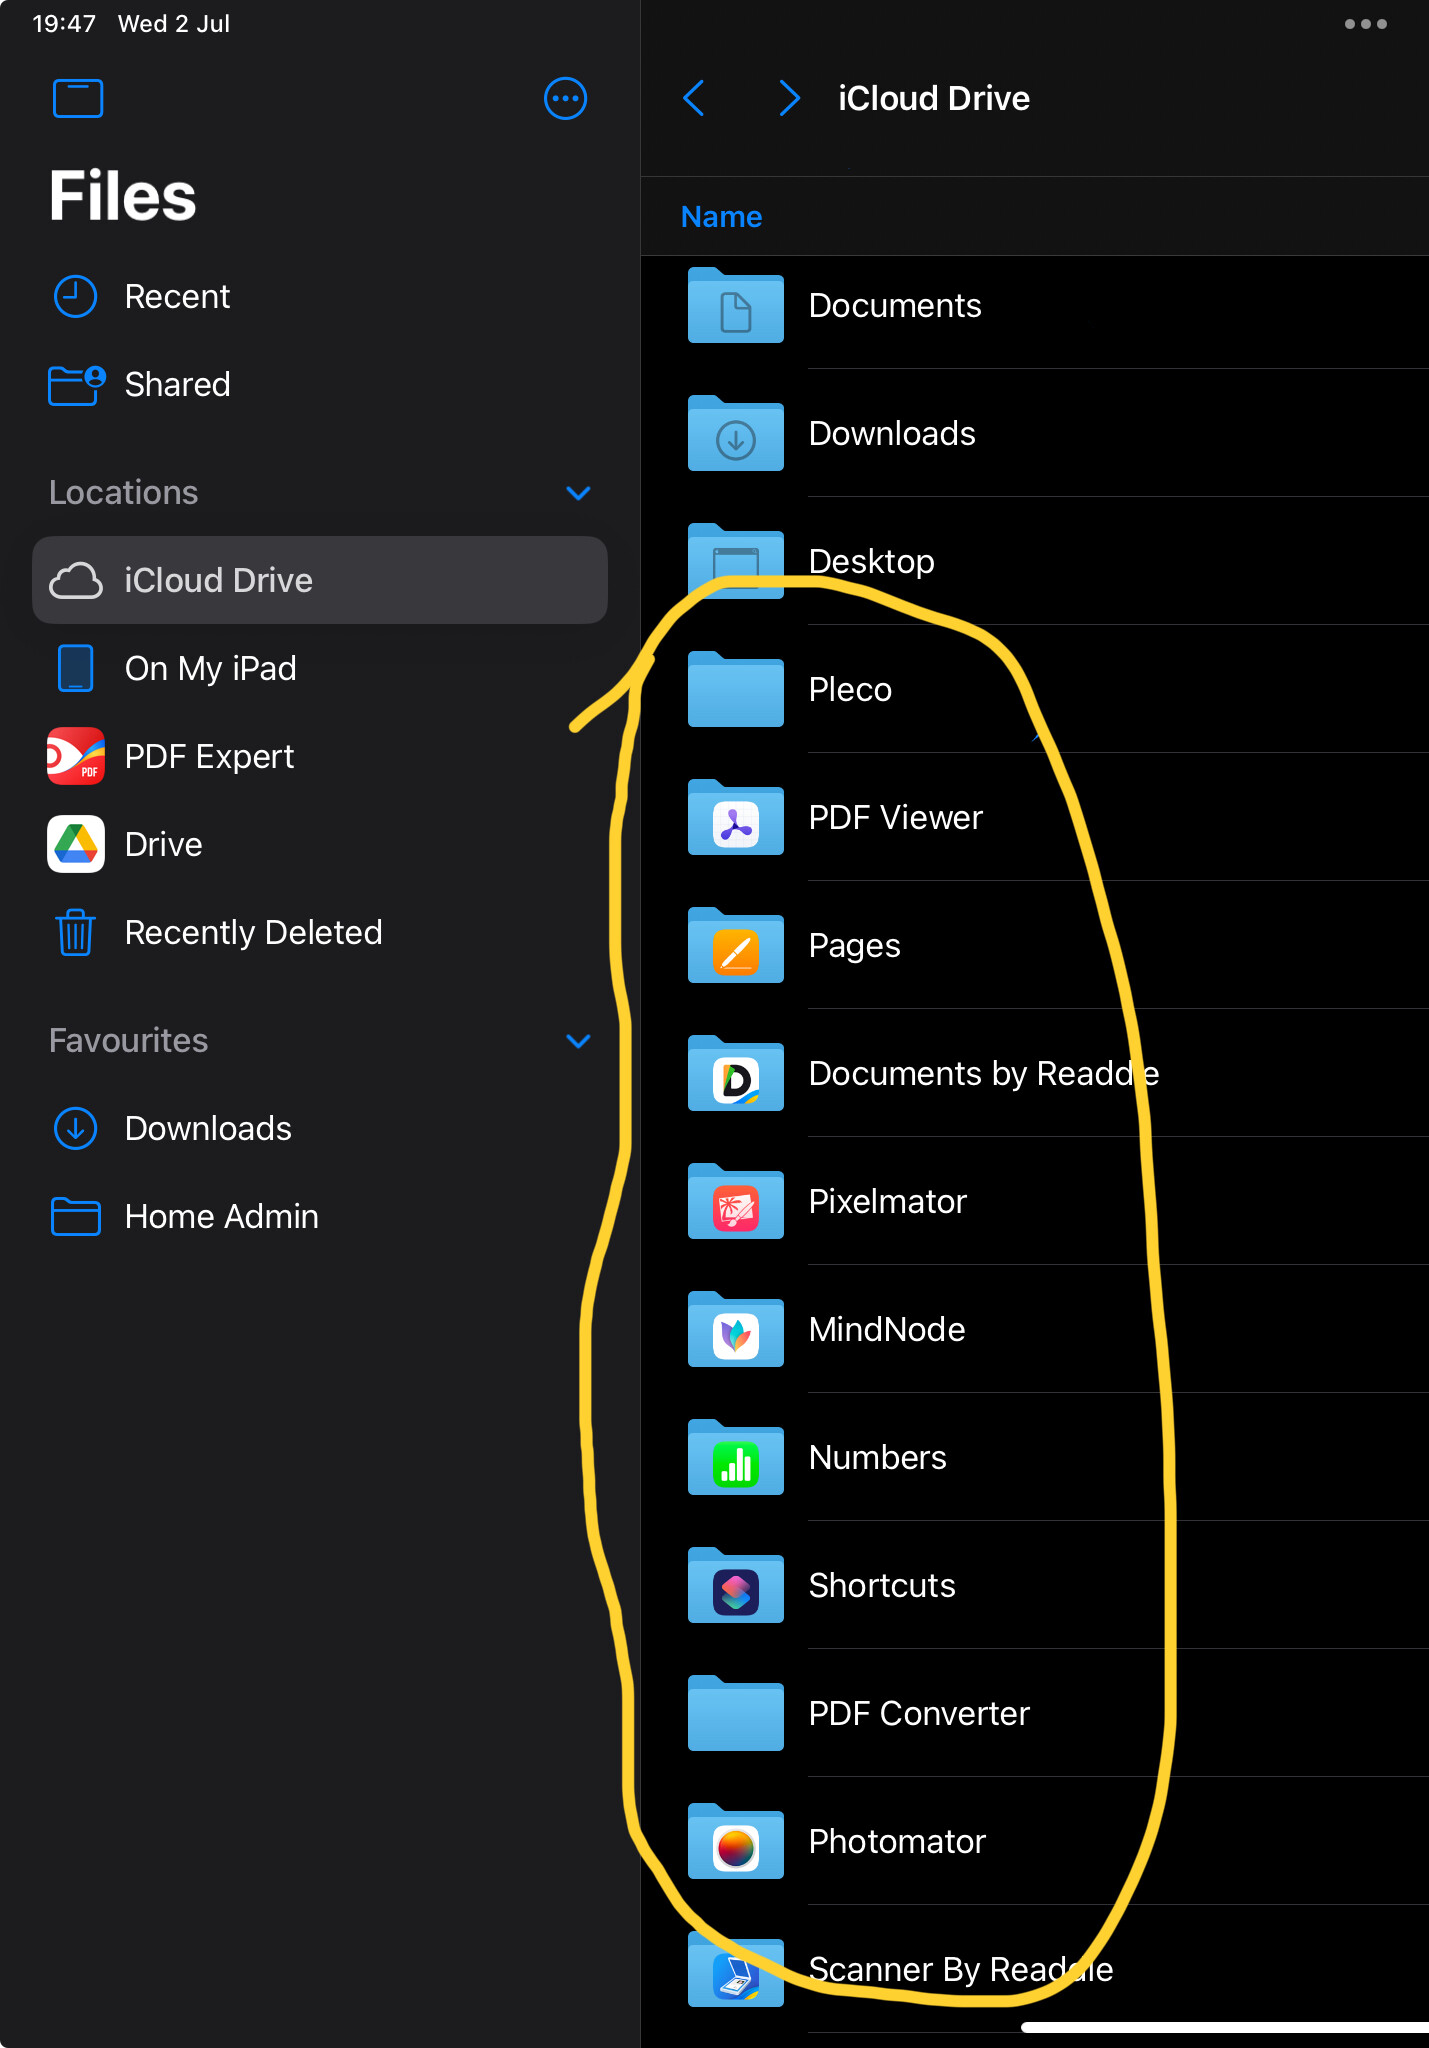This screenshot has height=2048, width=1429.
Task: Click the On My iPad device icon
Action: [x=75, y=668]
